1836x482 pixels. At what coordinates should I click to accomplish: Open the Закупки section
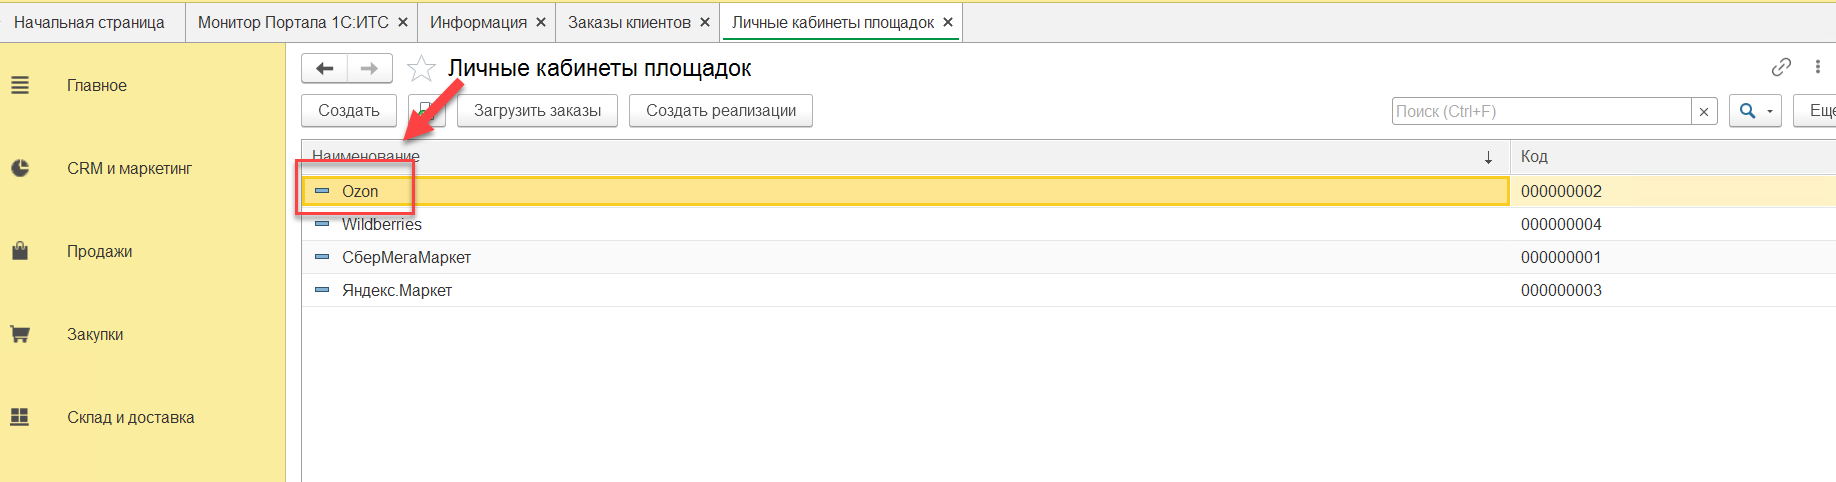coord(95,335)
